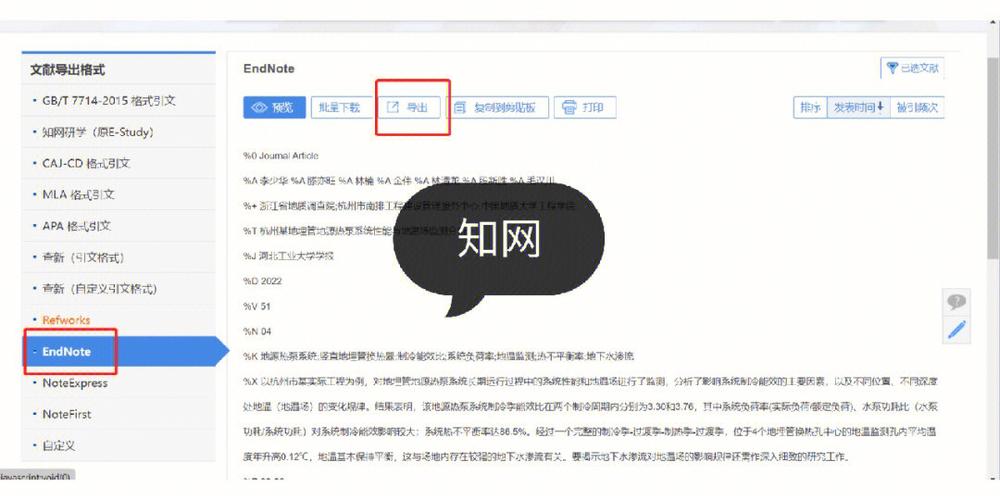The height and width of the screenshot is (500, 1000).
Task: Open the gray chat bubble feedback icon
Action: coord(956,302)
